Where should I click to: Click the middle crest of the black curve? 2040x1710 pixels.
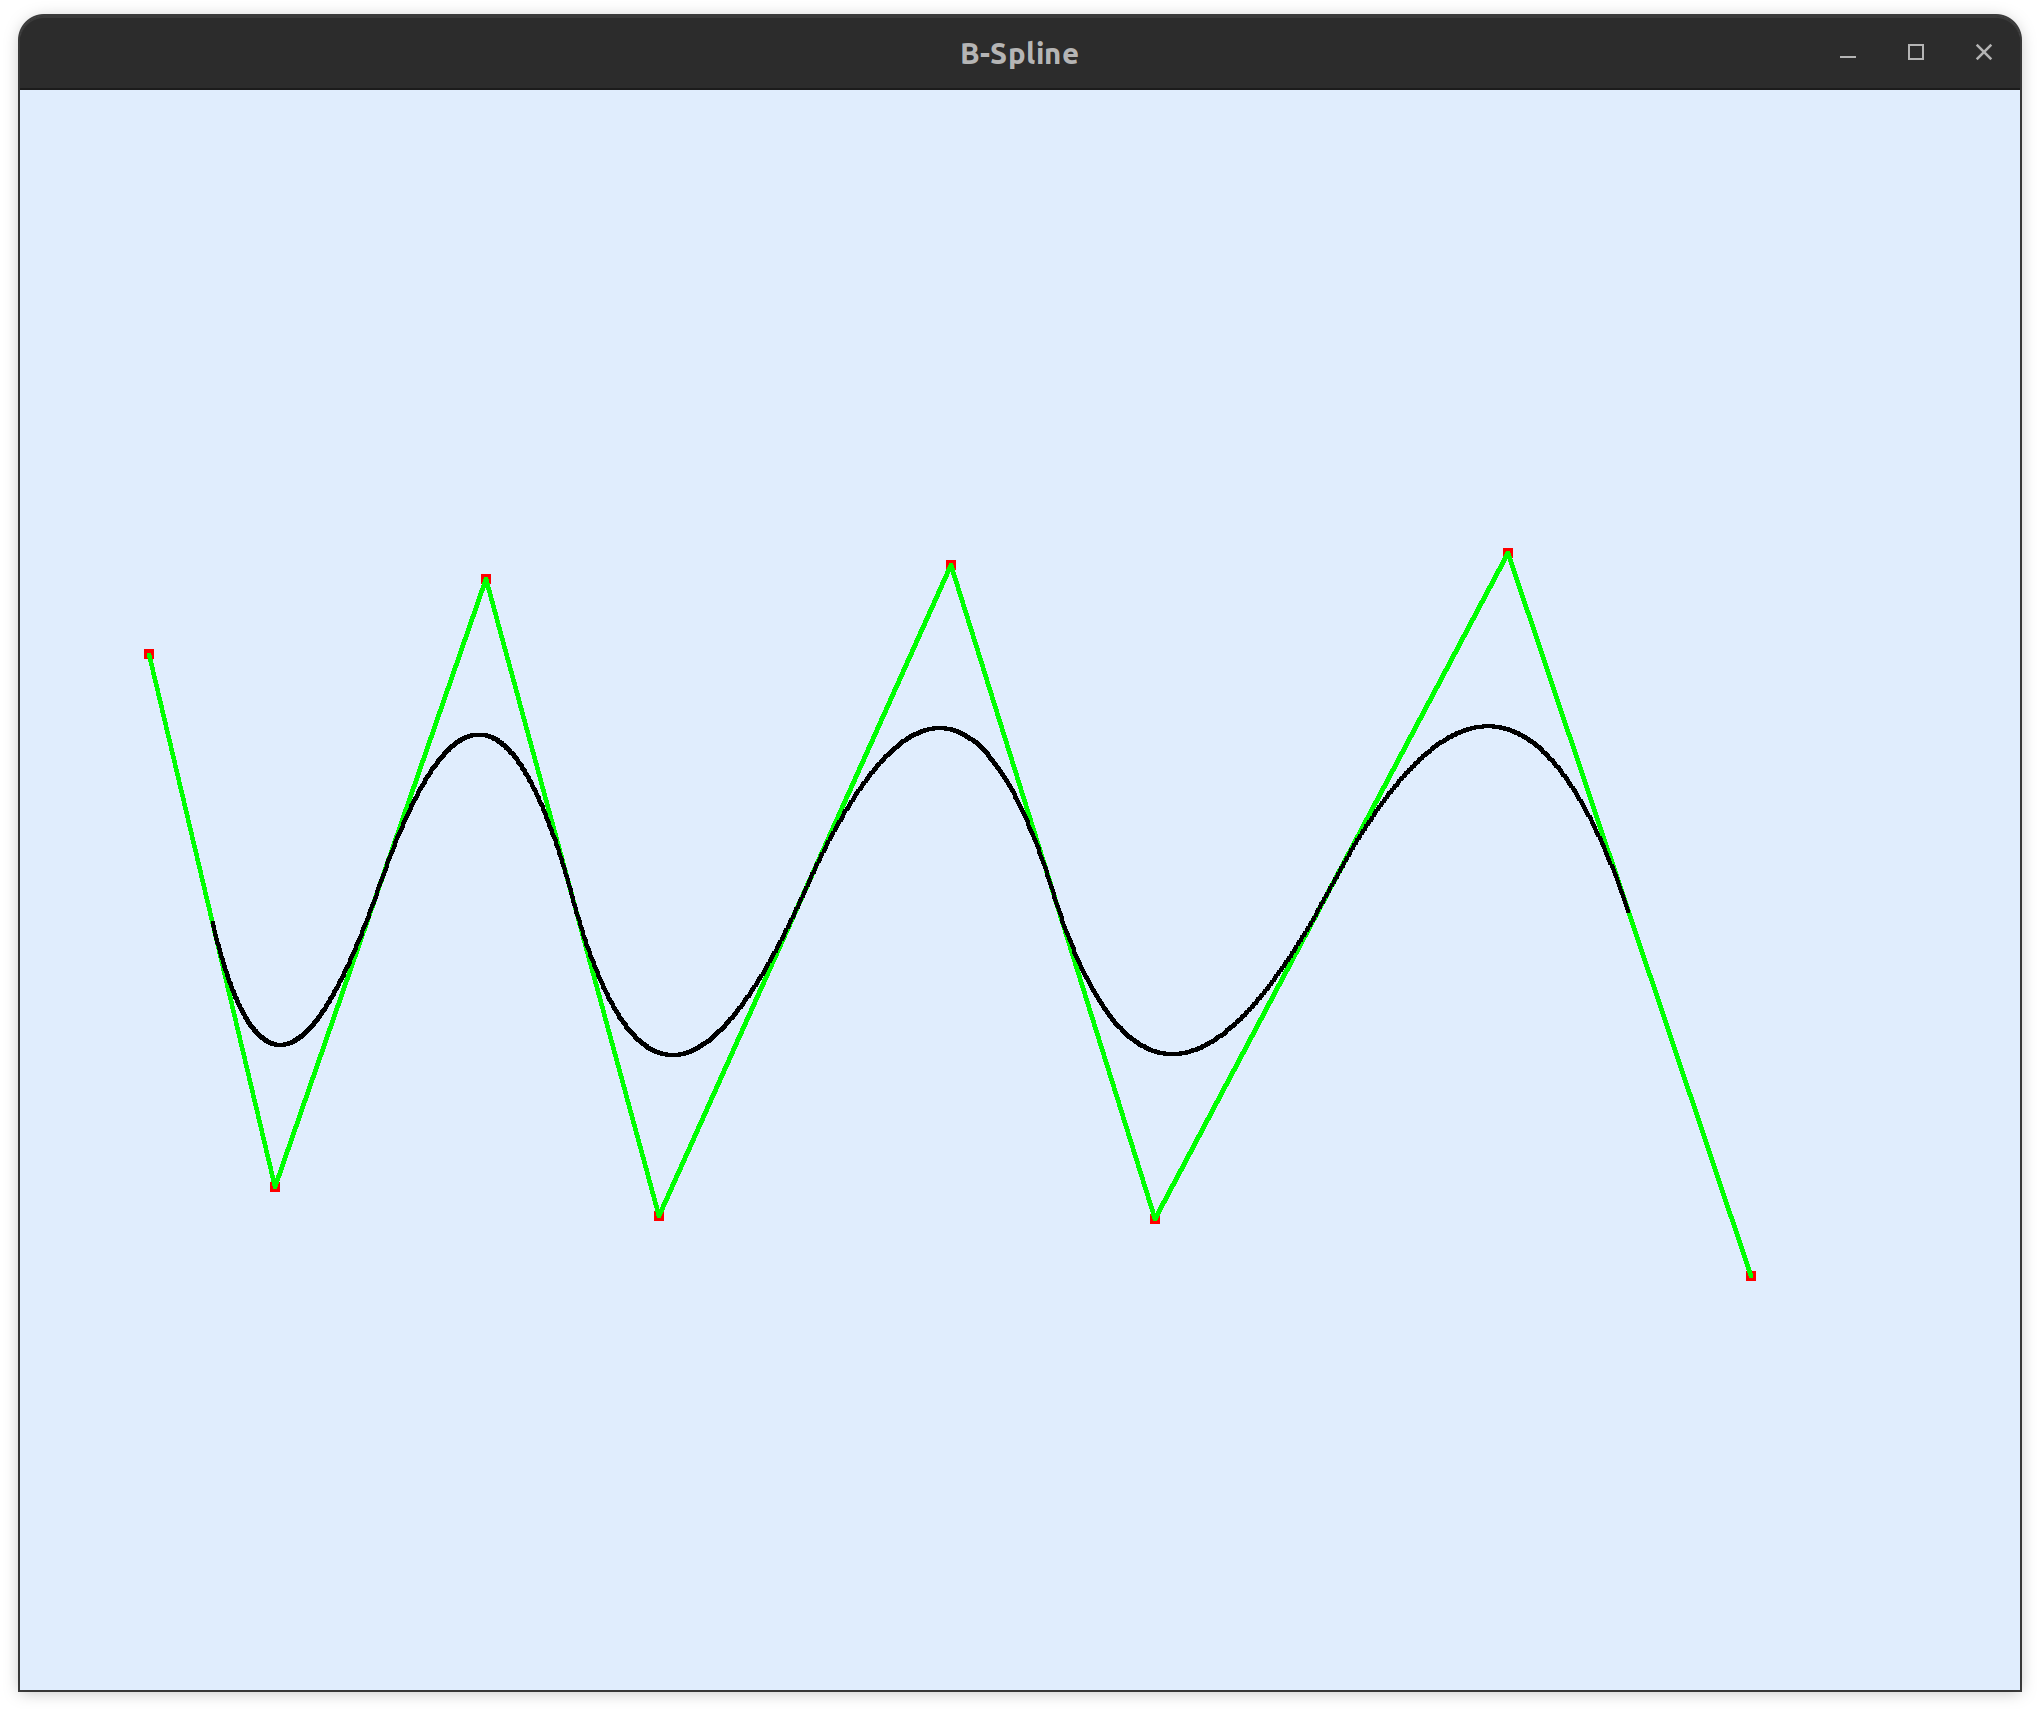point(940,728)
